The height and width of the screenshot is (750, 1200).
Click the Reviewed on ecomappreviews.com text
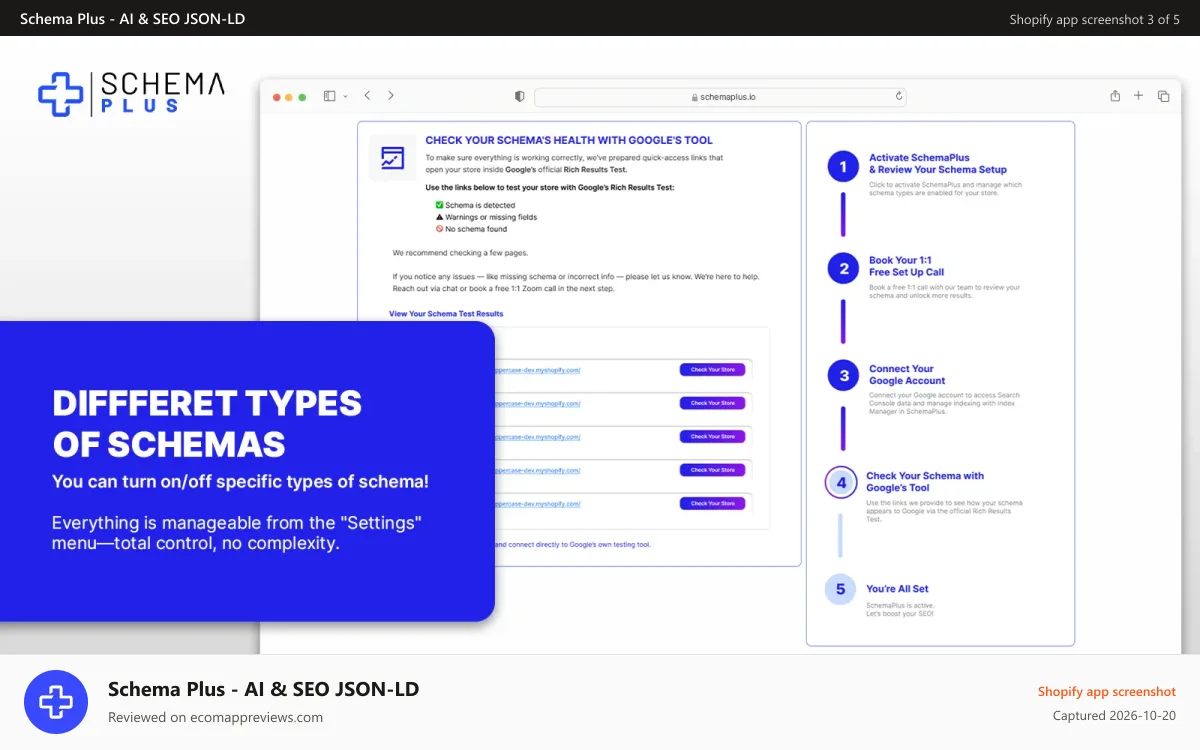coord(215,717)
